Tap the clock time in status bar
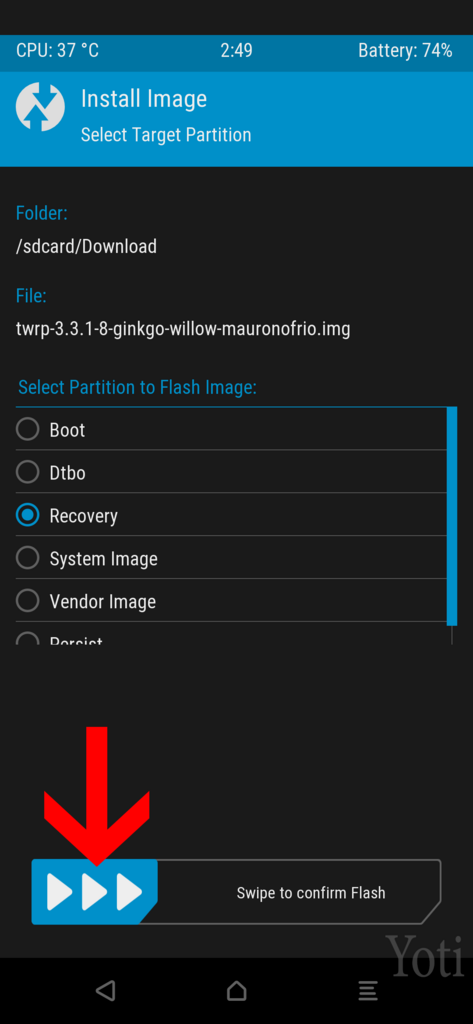This screenshot has height=1024, width=473. pos(236,51)
